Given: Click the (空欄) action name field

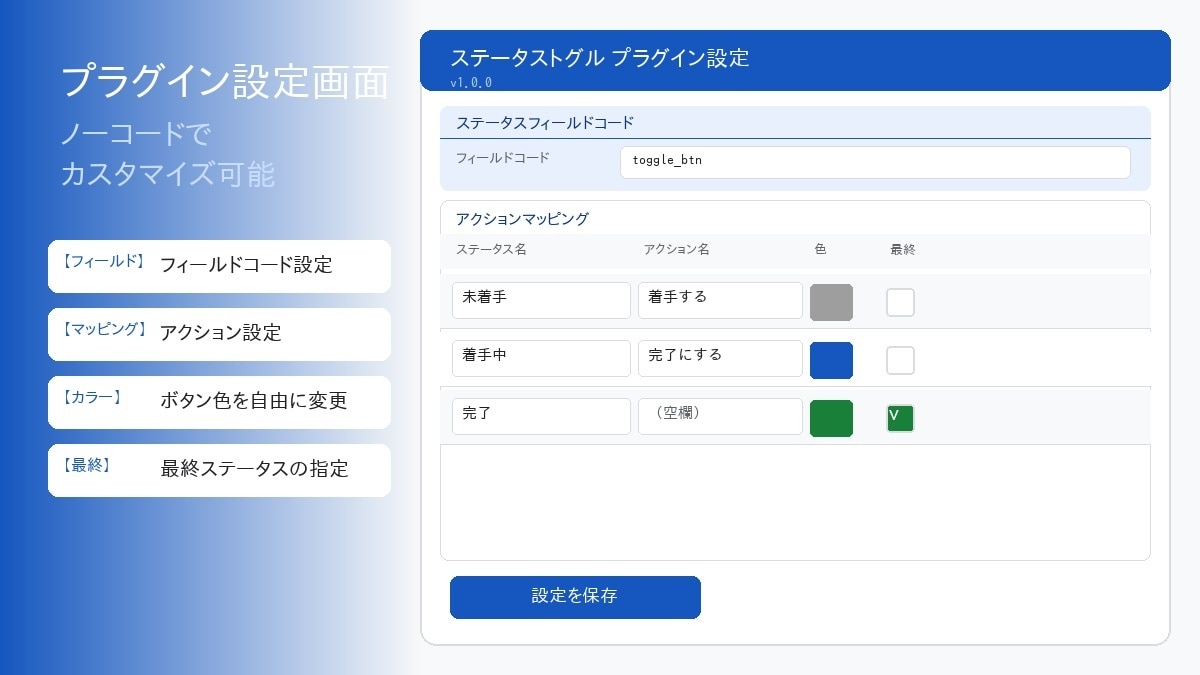Looking at the screenshot, I should coord(720,417).
